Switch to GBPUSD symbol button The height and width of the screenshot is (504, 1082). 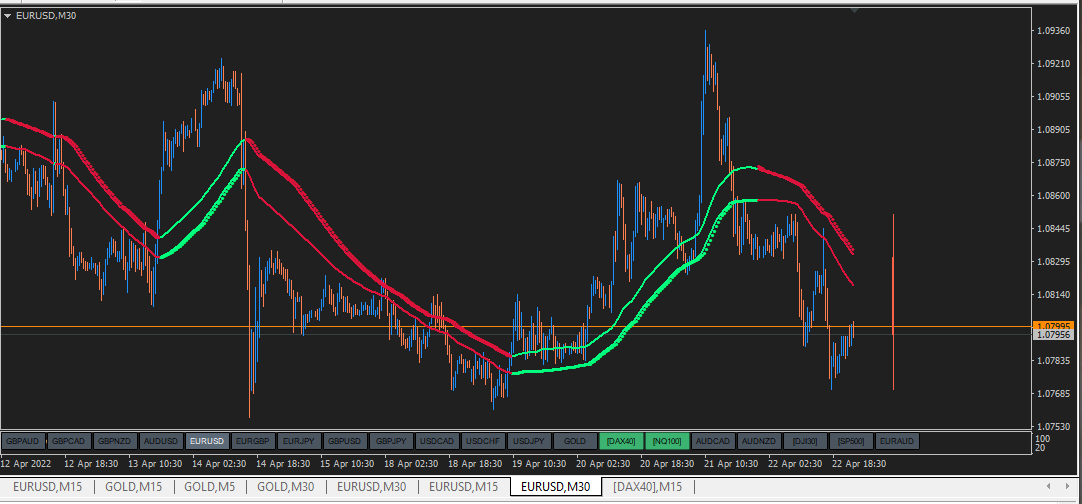345,441
